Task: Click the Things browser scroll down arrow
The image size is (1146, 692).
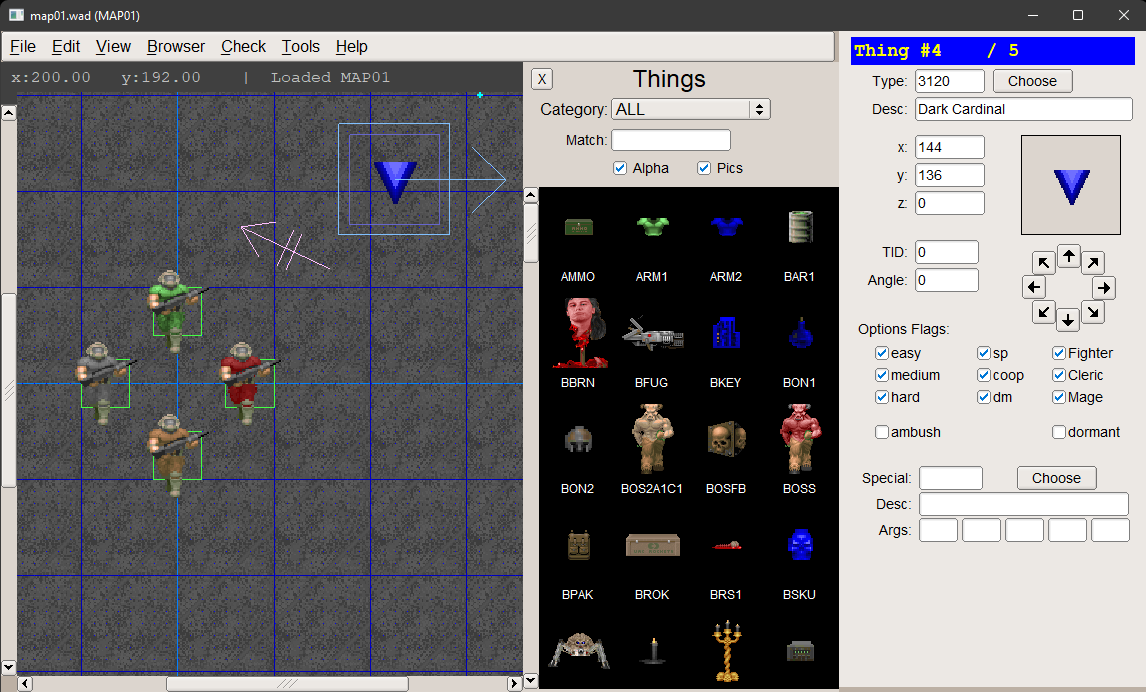Action: coord(531,681)
